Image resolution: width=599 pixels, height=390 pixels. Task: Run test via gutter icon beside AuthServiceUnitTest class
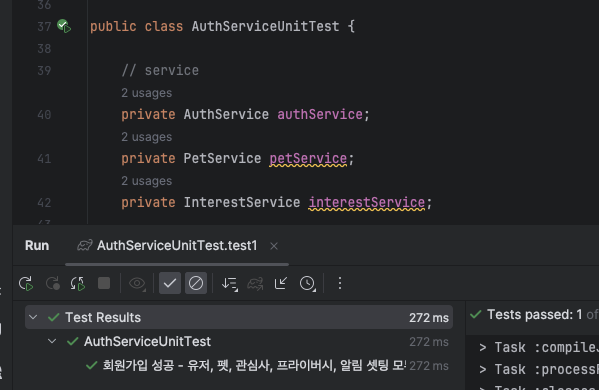point(64,26)
